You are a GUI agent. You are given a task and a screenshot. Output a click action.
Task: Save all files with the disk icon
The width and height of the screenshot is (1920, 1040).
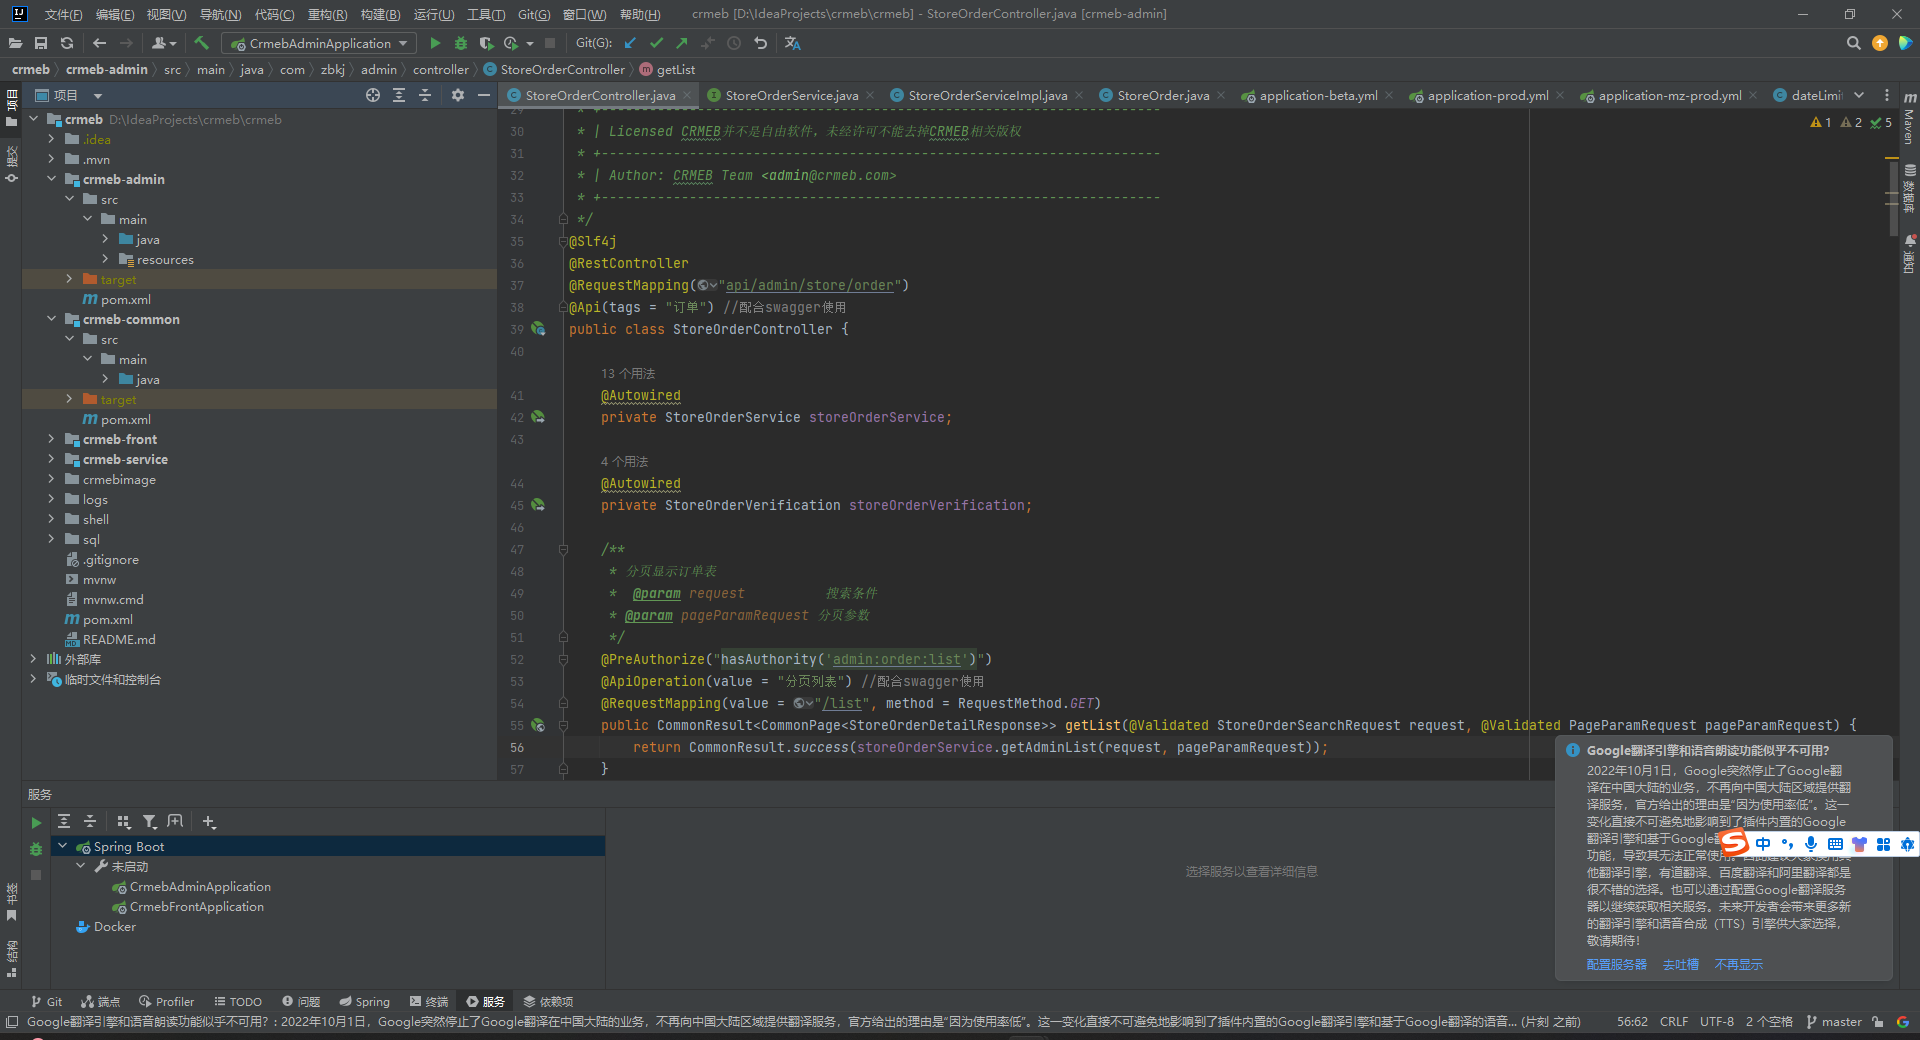[41, 43]
